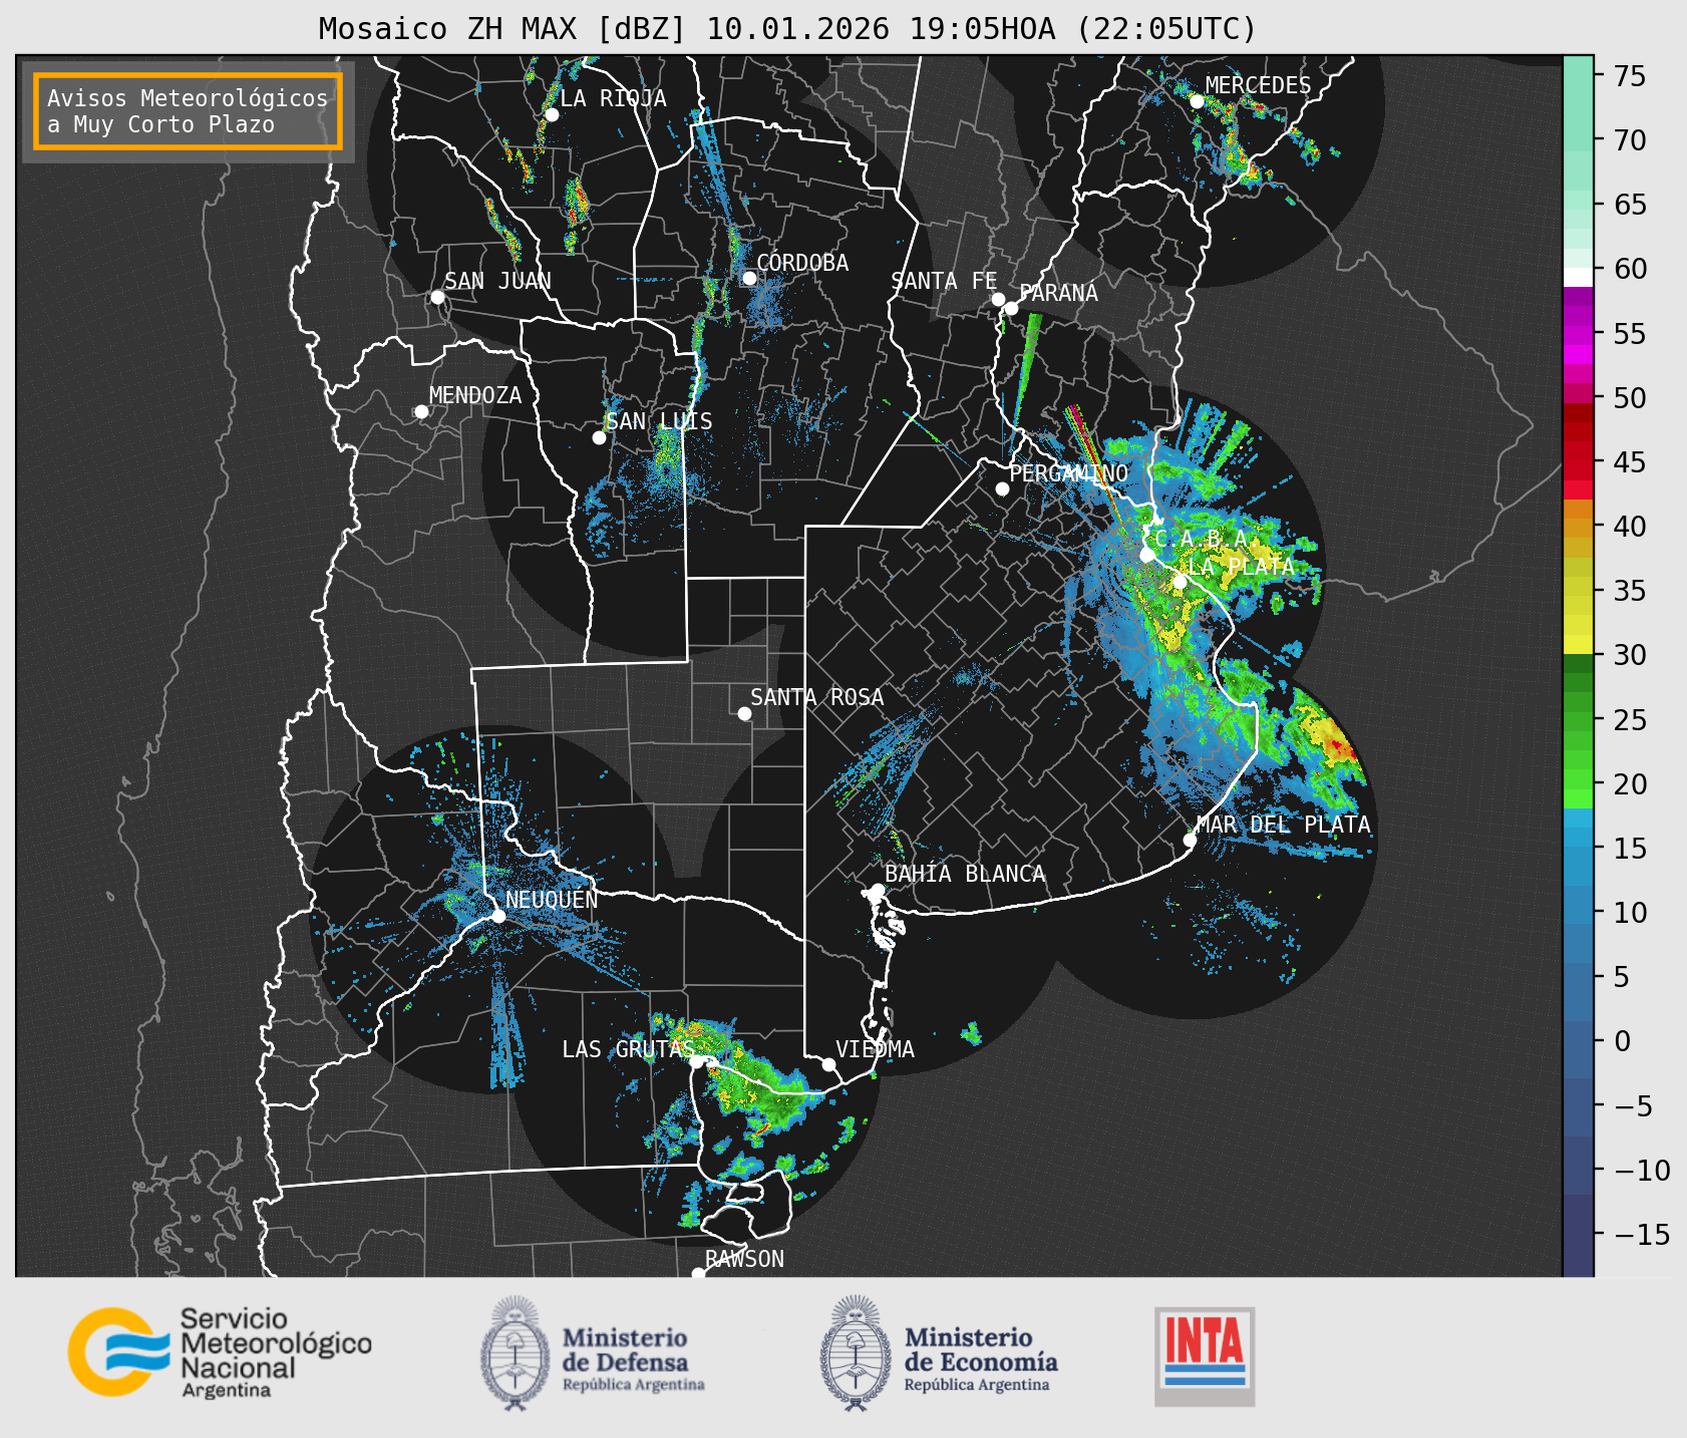Click the LA PLATA city marker dot
The height and width of the screenshot is (1438, 1687).
(x=1180, y=582)
